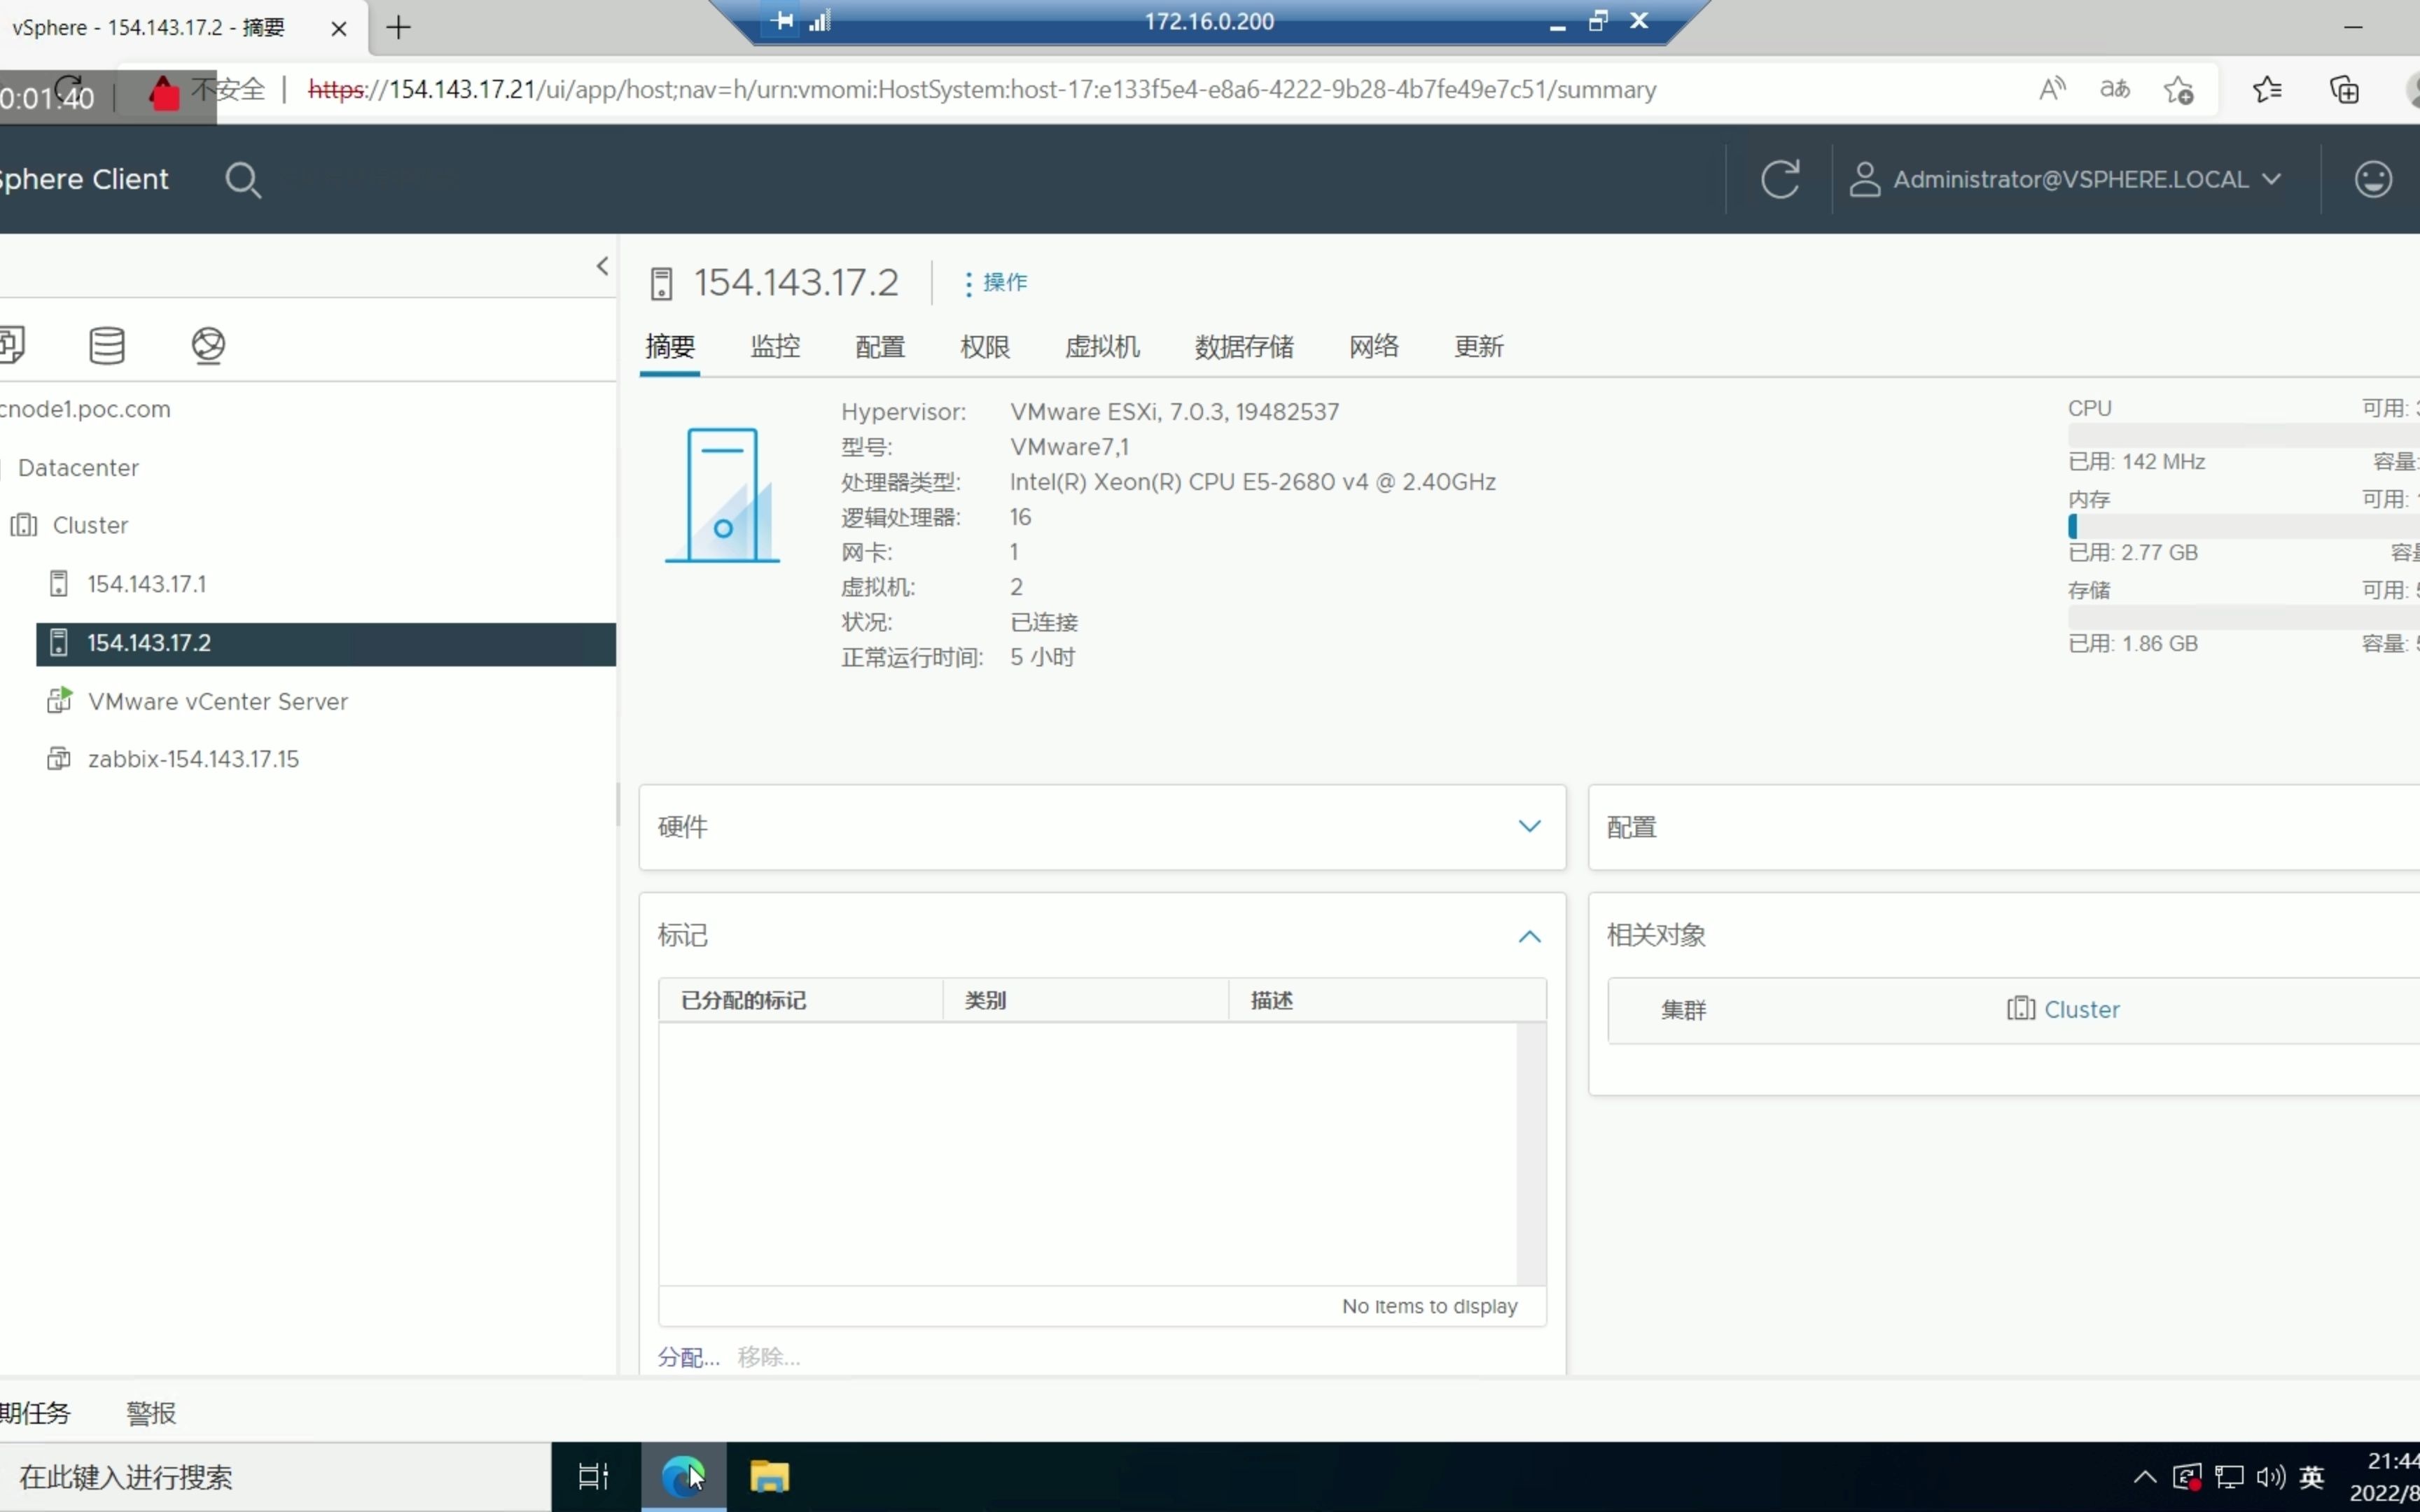Open the 操作 actions menu

[996, 283]
